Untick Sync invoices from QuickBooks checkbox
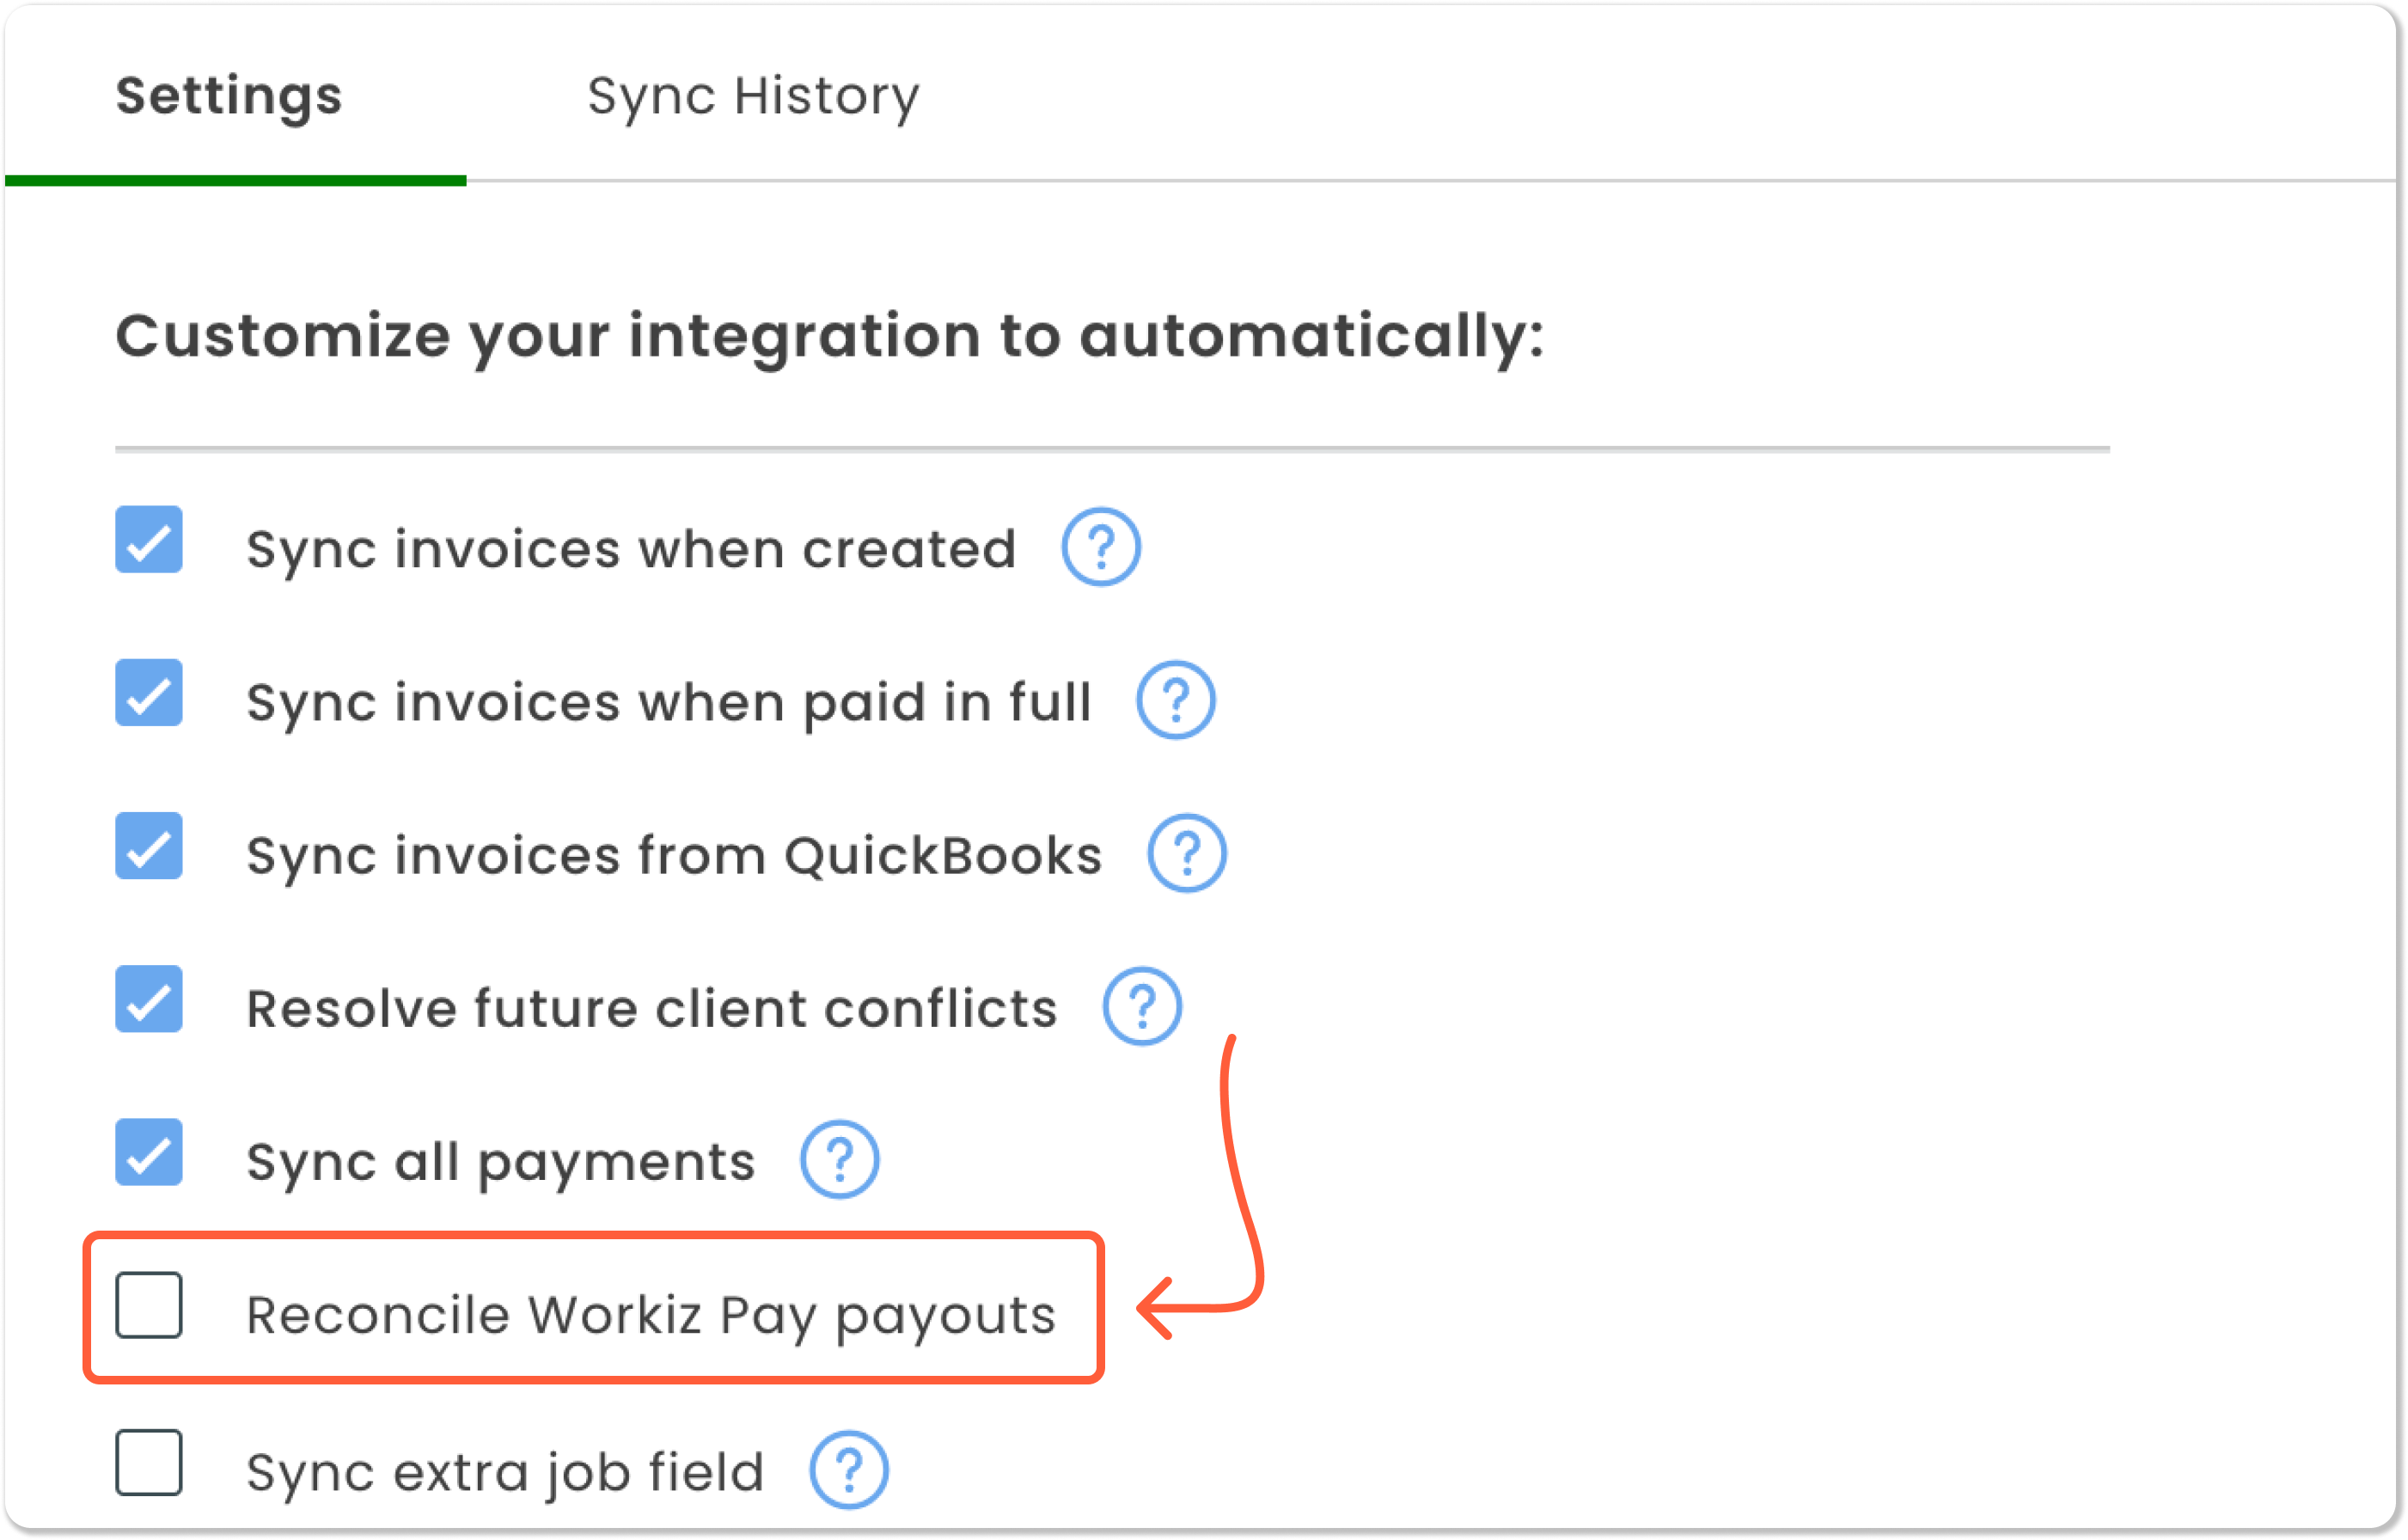Image resolution: width=2408 pixels, height=1540 pixels. (x=149, y=846)
